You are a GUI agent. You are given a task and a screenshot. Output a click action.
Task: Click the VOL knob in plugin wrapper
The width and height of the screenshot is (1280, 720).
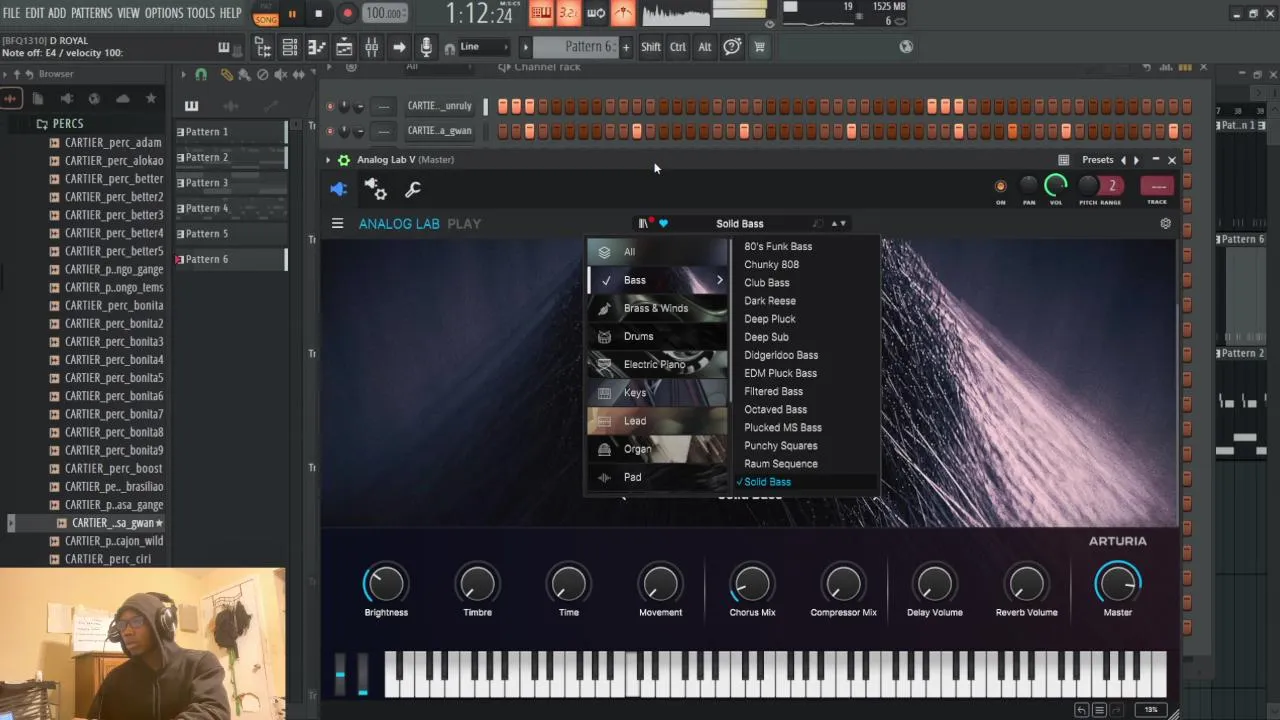tap(1055, 186)
